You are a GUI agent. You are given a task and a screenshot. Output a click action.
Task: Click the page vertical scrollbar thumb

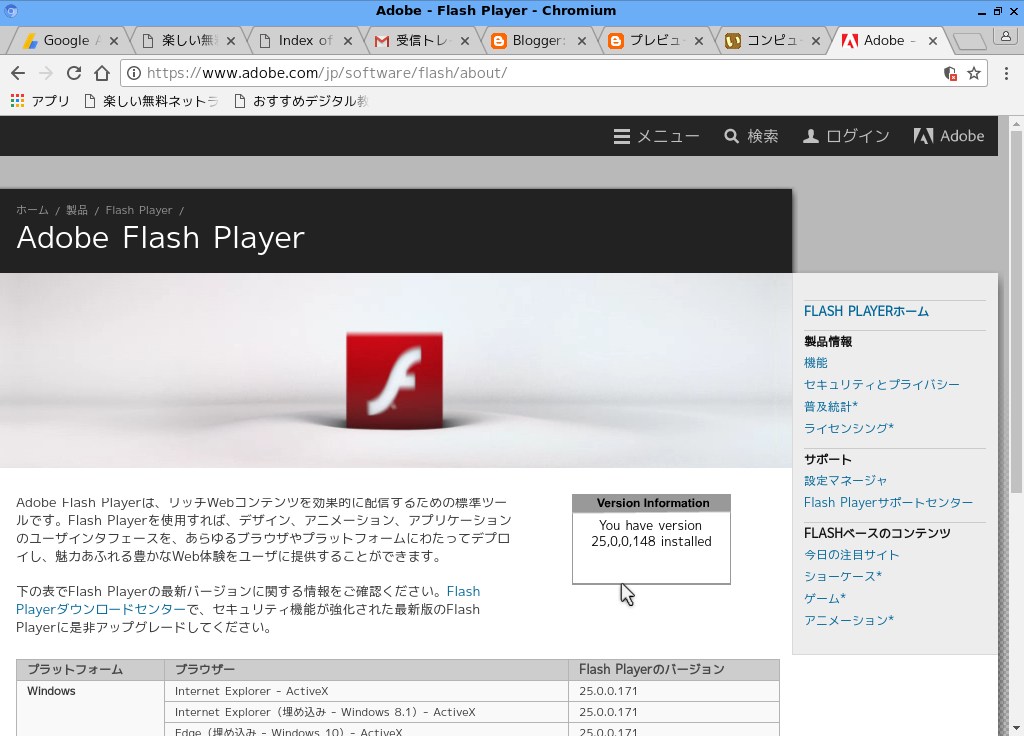(x=1016, y=312)
